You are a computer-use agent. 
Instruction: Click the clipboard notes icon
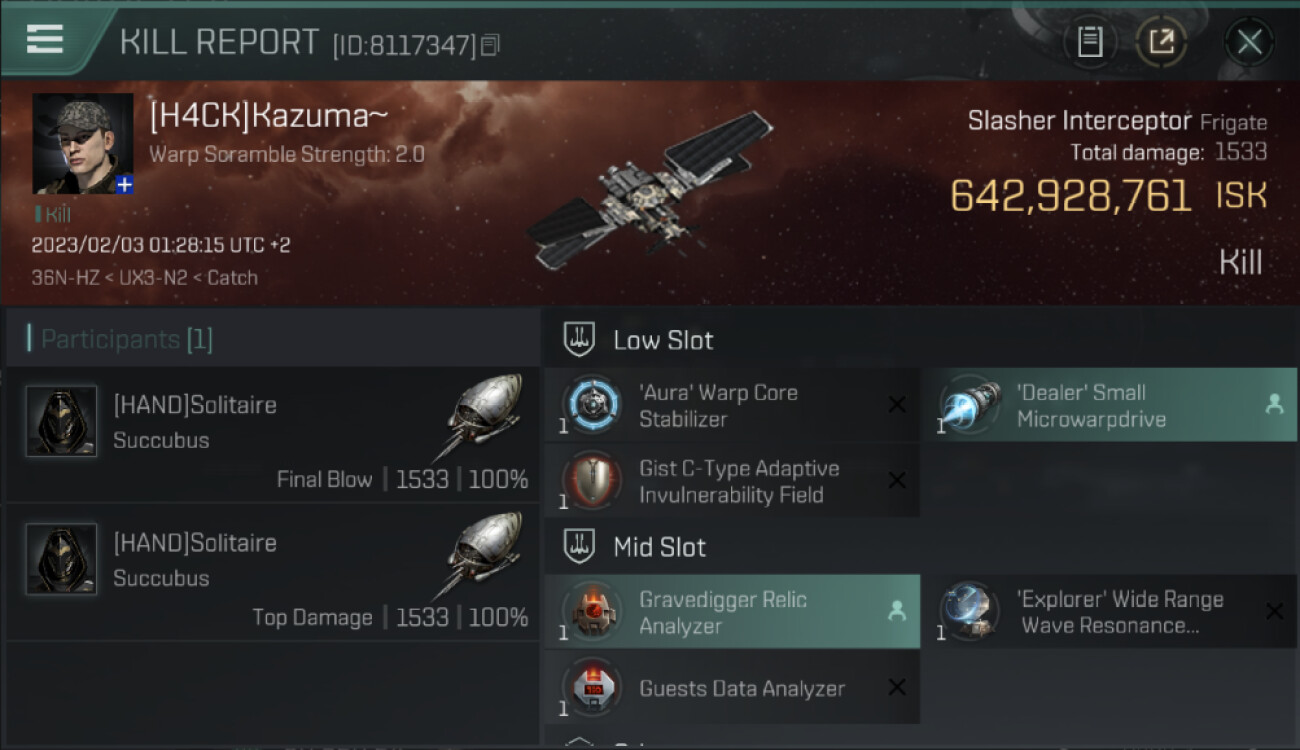tap(1090, 42)
